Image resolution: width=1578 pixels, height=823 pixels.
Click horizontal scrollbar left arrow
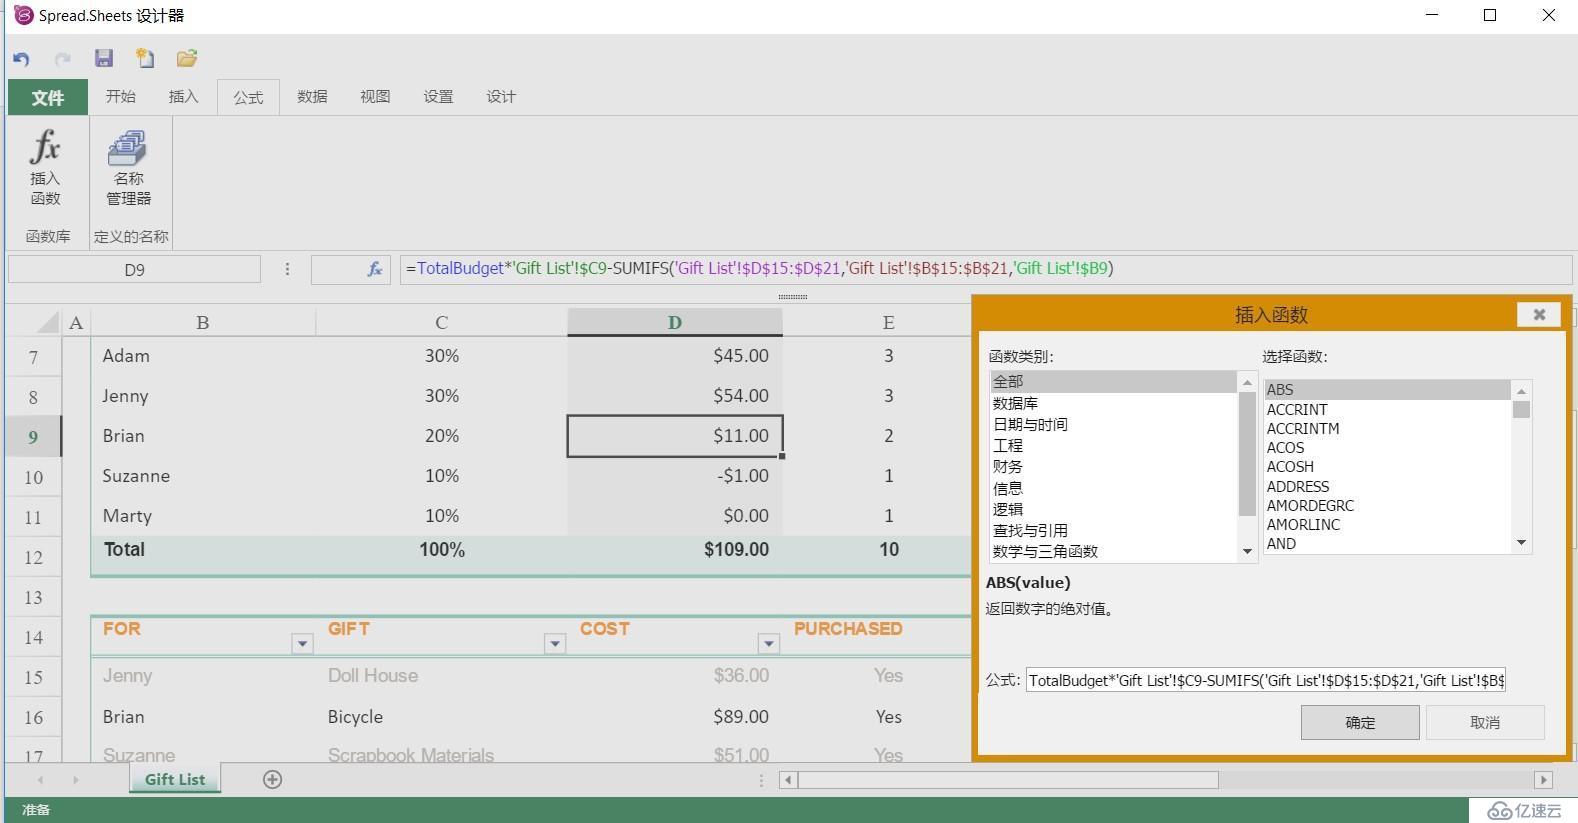point(788,779)
